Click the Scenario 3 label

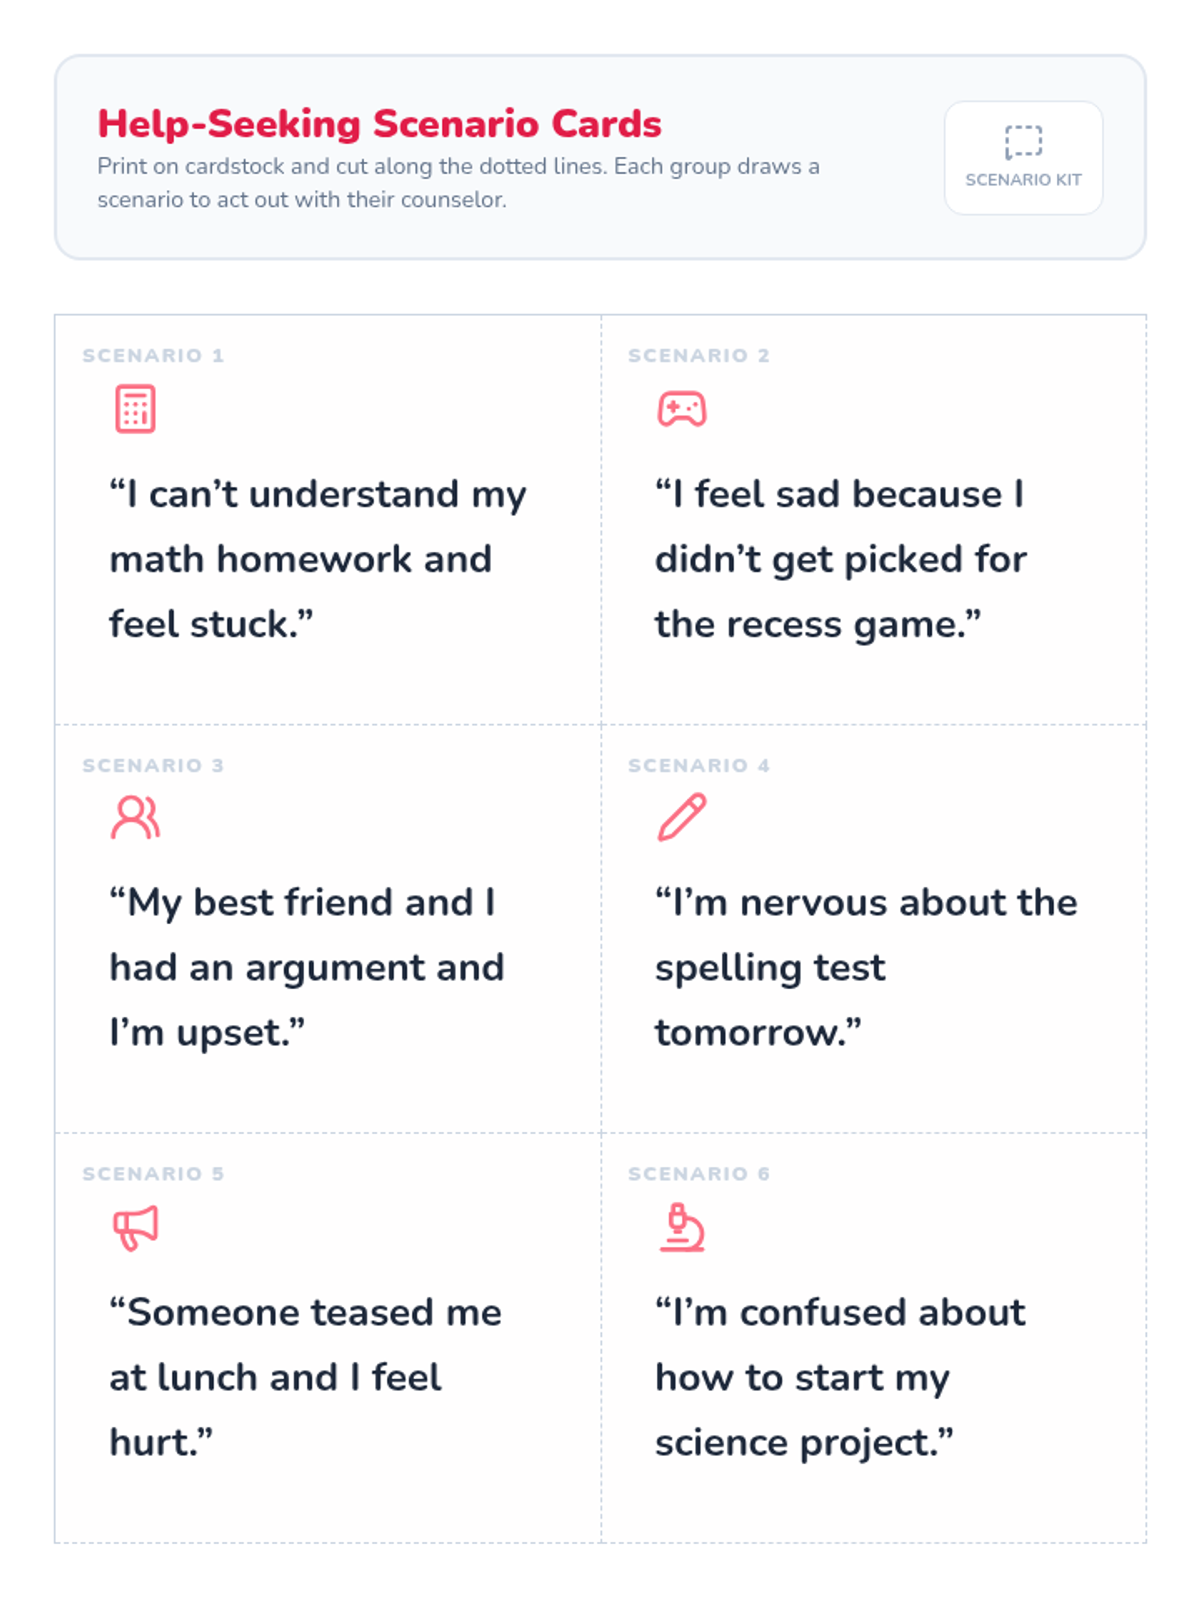[x=153, y=766]
